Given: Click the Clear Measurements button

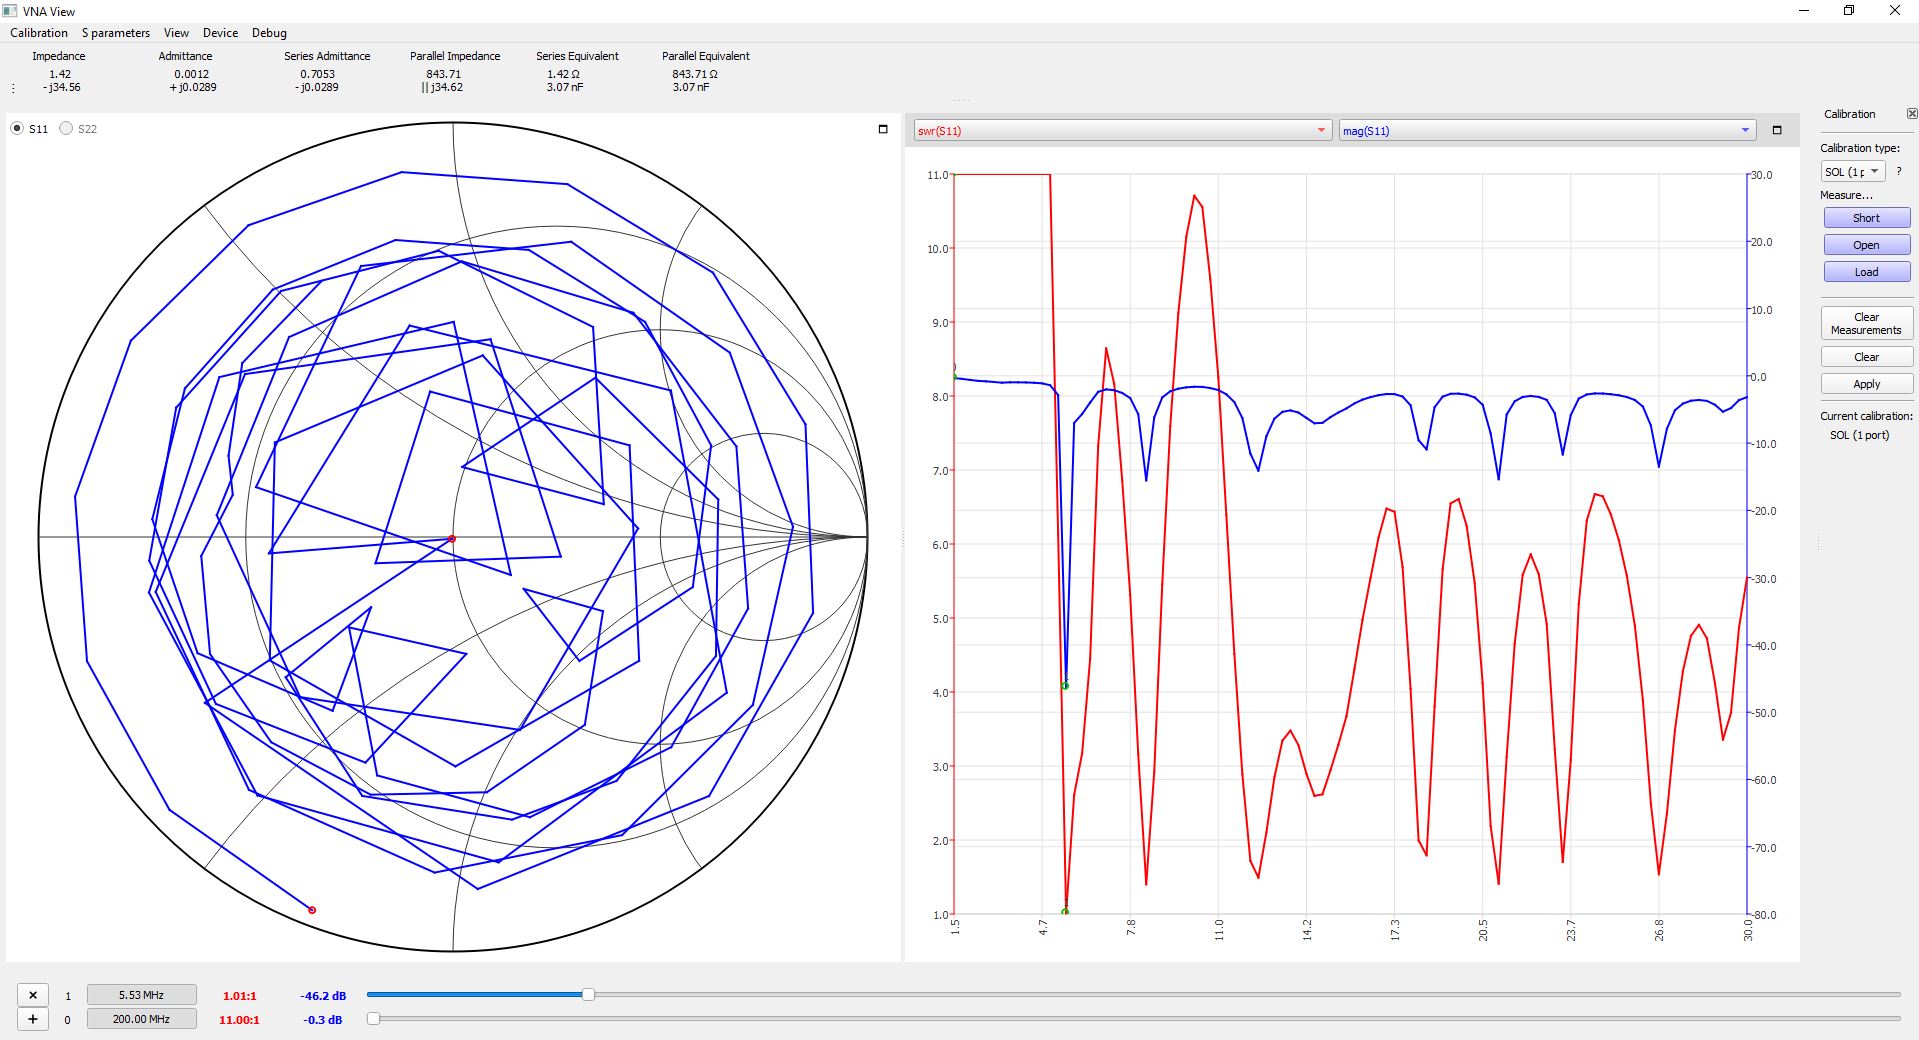Looking at the screenshot, I should pos(1866,323).
